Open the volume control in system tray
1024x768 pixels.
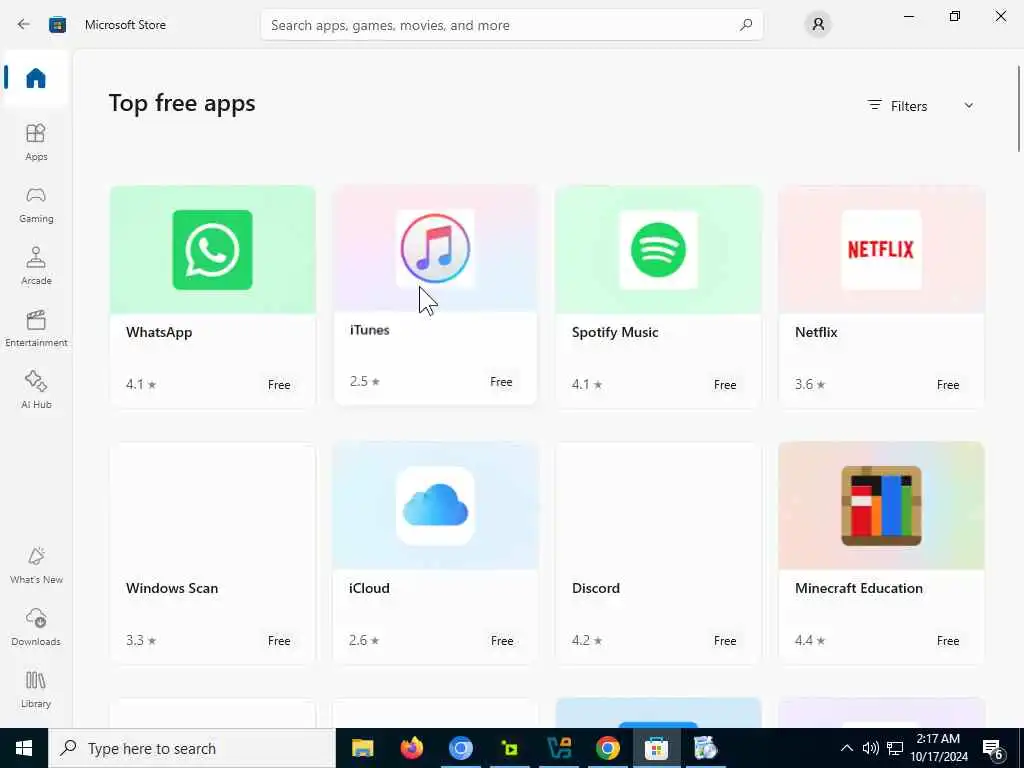(x=871, y=748)
